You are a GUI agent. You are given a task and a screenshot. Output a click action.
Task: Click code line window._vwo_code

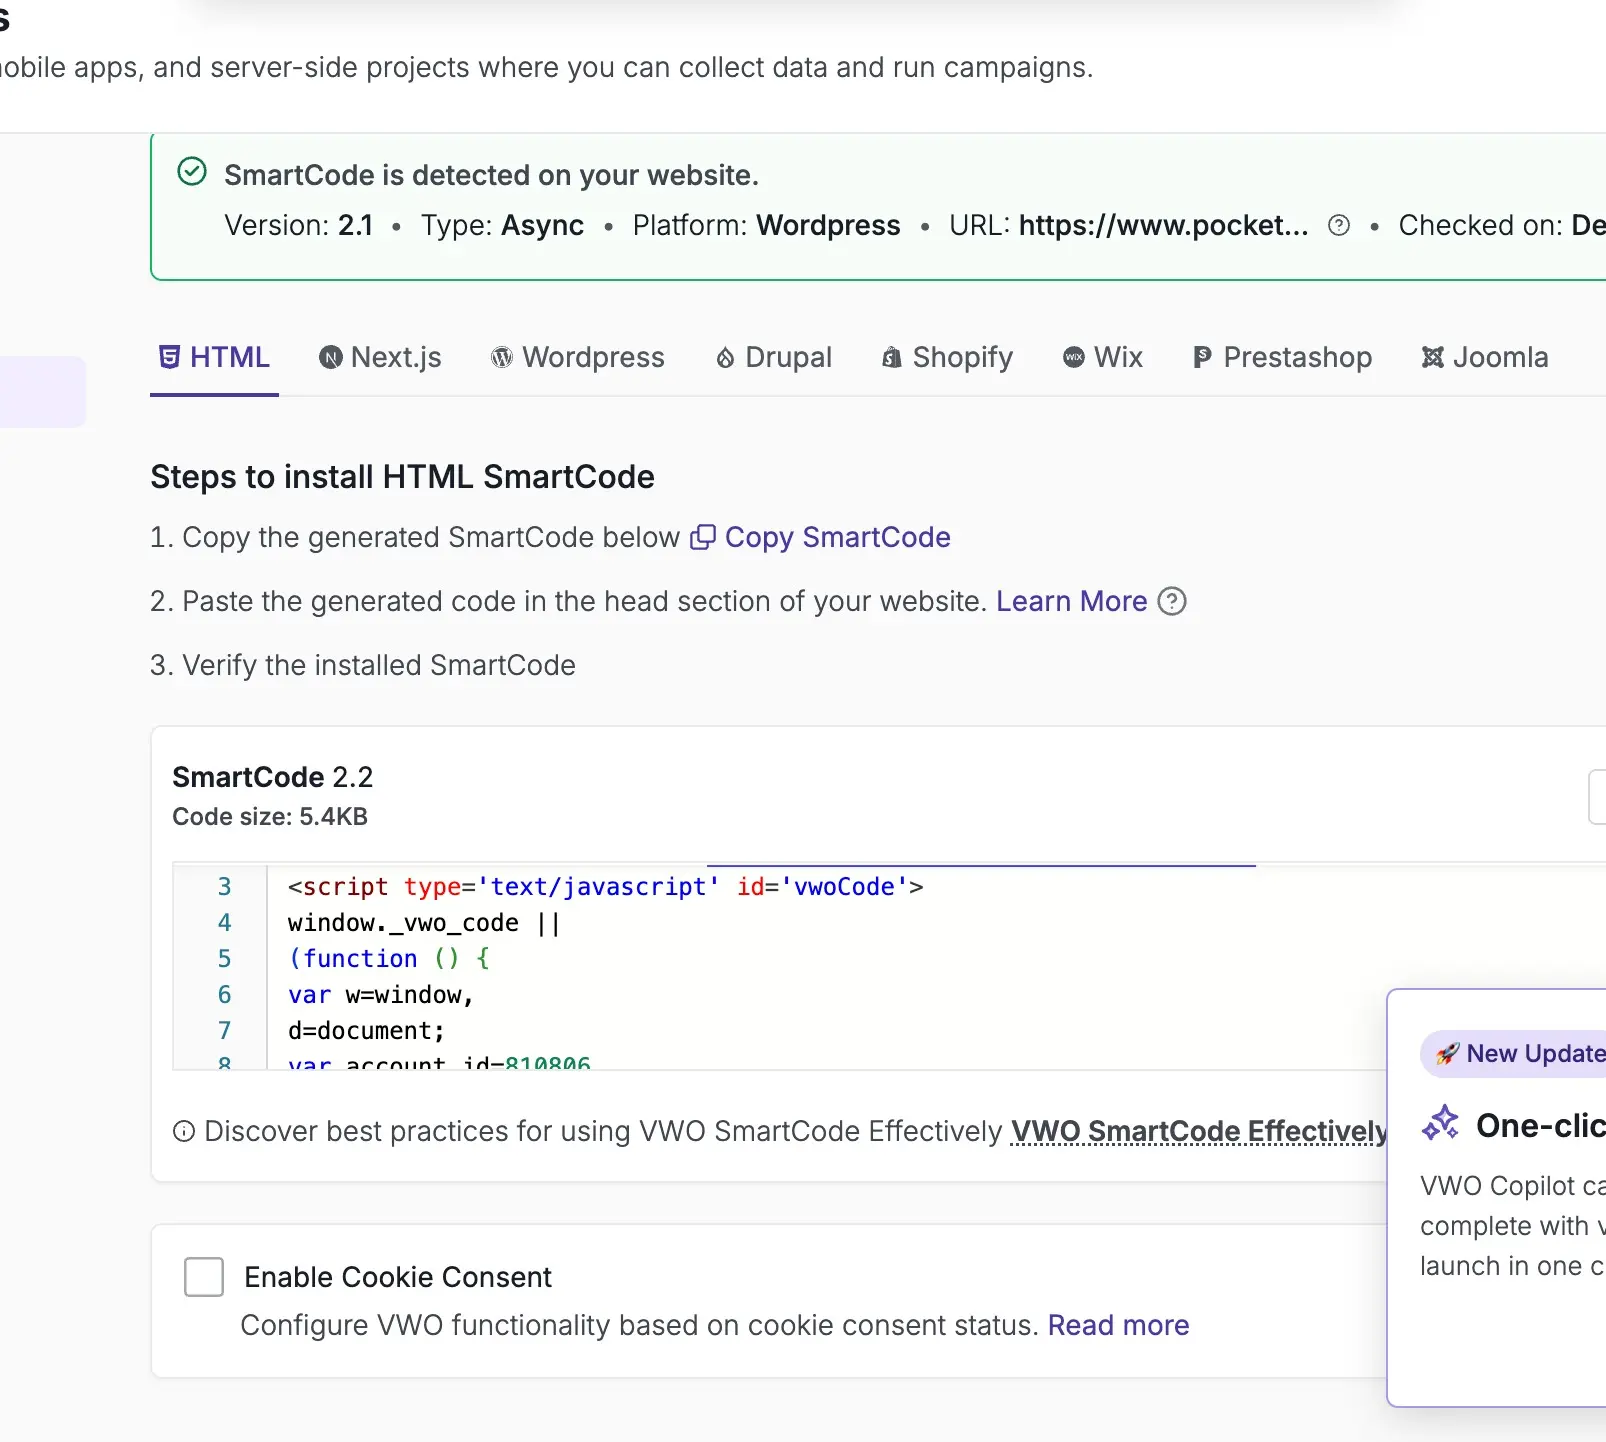(x=424, y=923)
